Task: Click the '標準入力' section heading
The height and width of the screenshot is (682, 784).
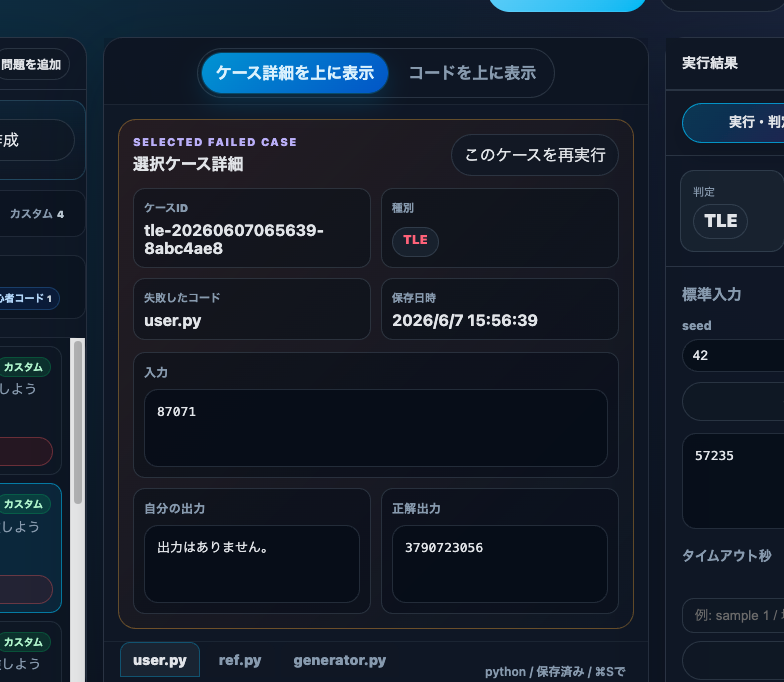Action: tap(712, 294)
